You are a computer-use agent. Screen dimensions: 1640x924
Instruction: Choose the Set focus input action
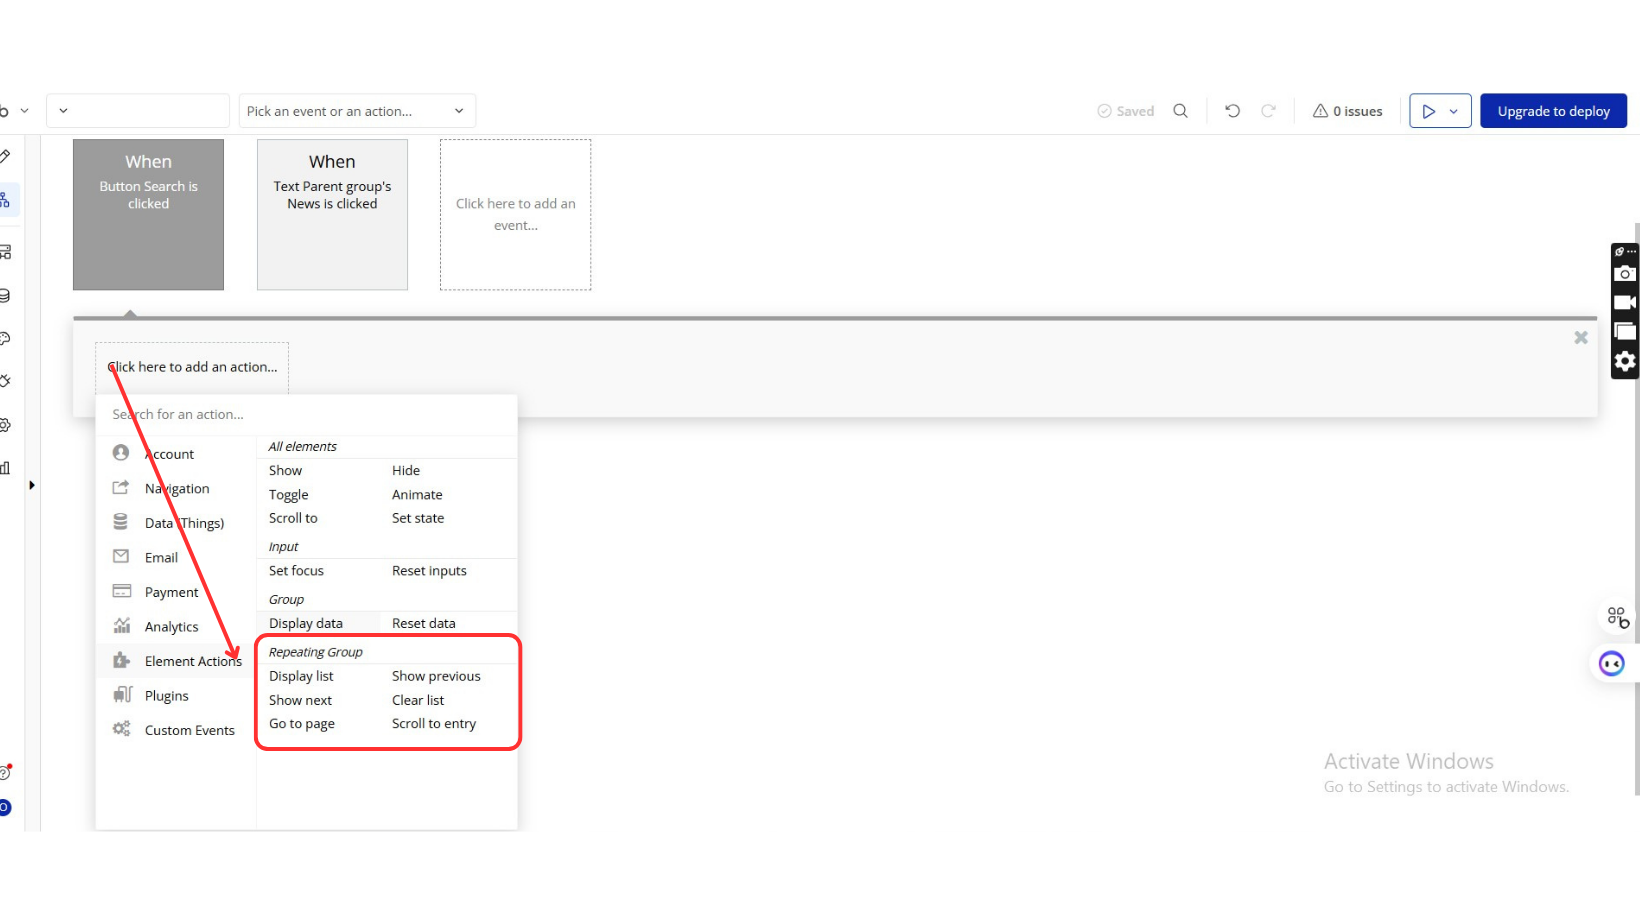(x=296, y=570)
